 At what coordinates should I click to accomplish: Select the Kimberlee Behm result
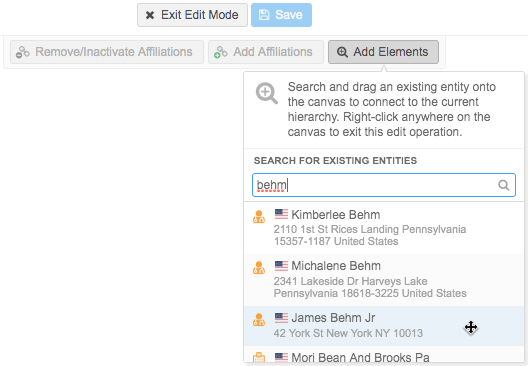384,228
